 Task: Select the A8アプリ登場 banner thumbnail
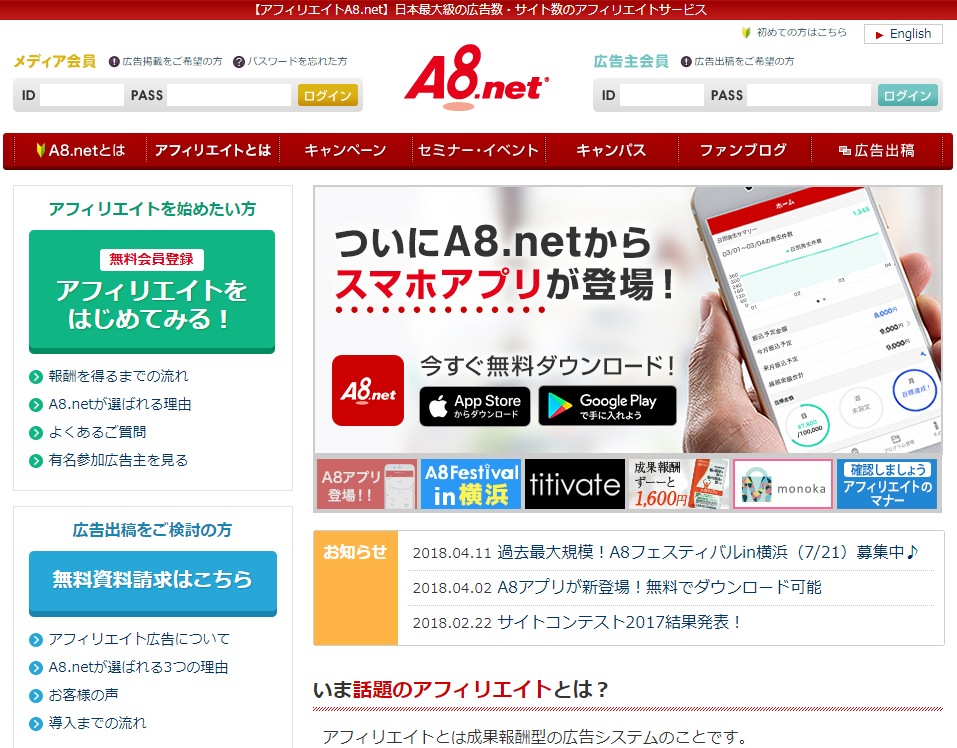[x=367, y=484]
